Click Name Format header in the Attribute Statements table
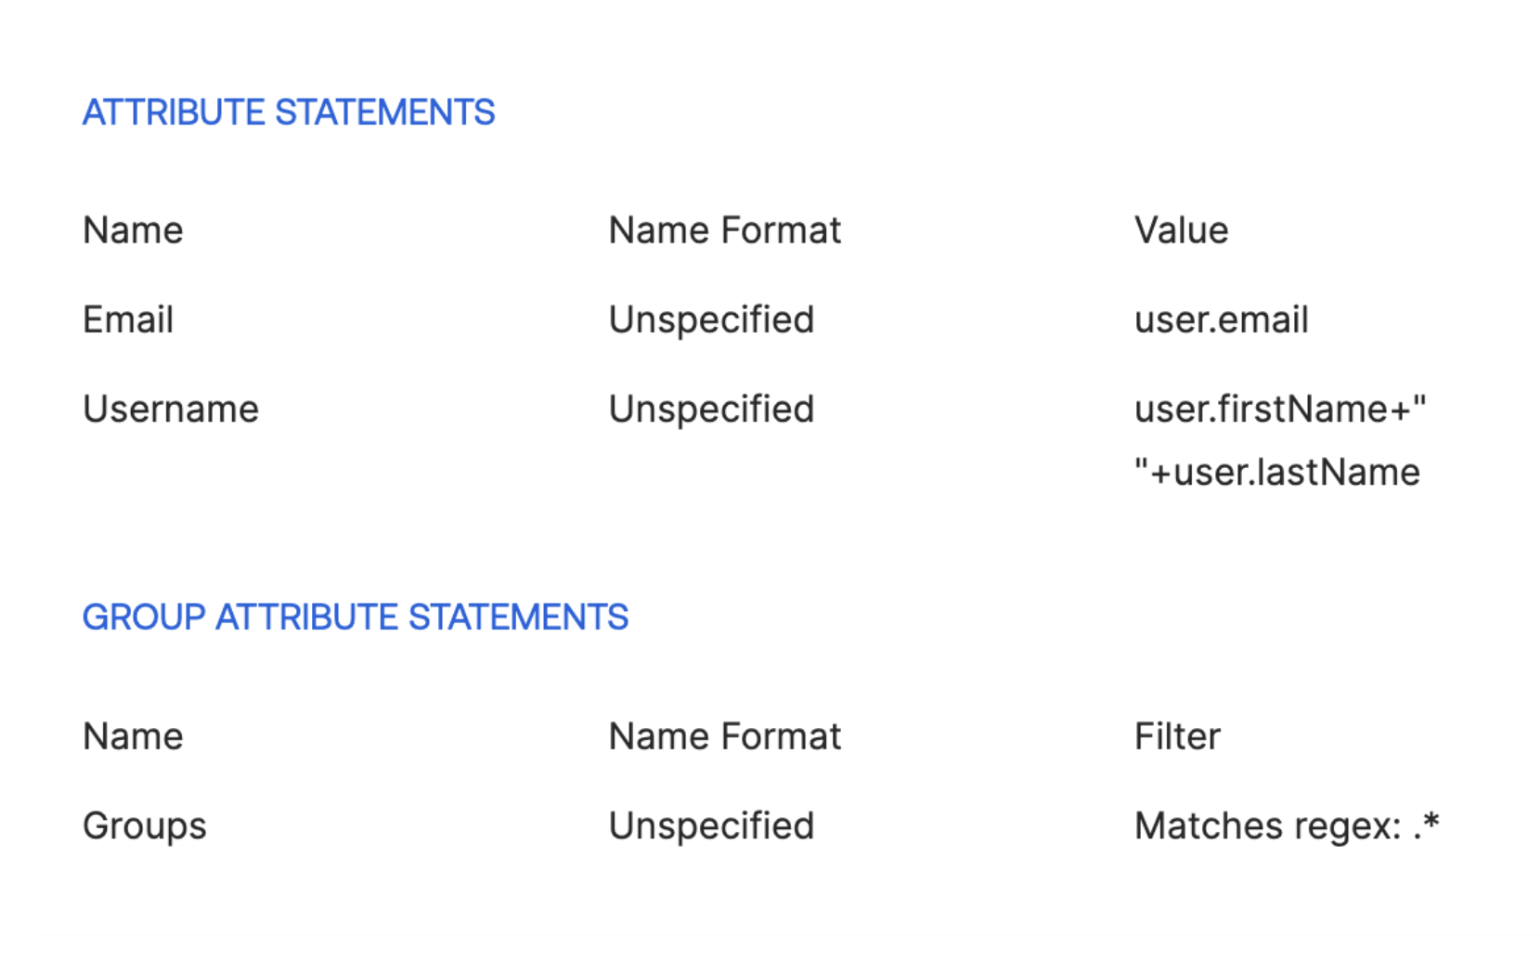 point(724,231)
